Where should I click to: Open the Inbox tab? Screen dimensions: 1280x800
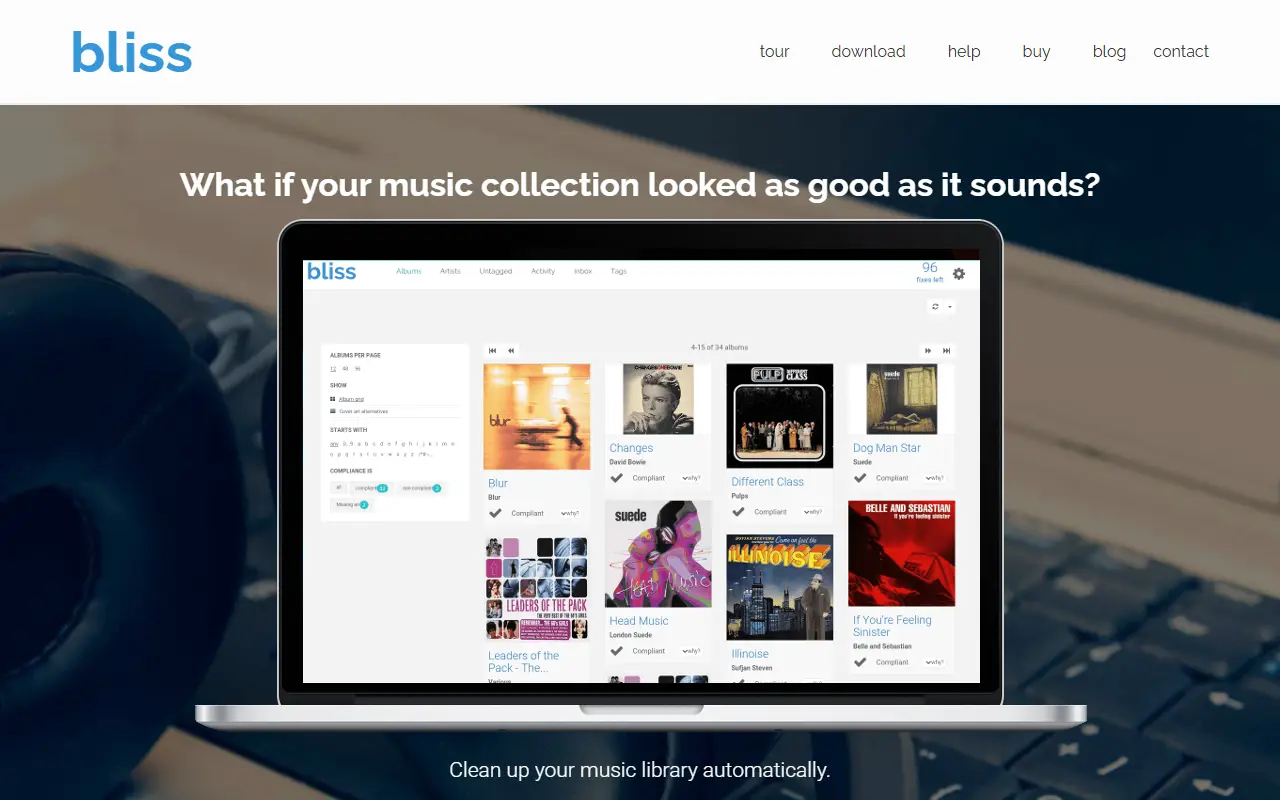(583, 271)
